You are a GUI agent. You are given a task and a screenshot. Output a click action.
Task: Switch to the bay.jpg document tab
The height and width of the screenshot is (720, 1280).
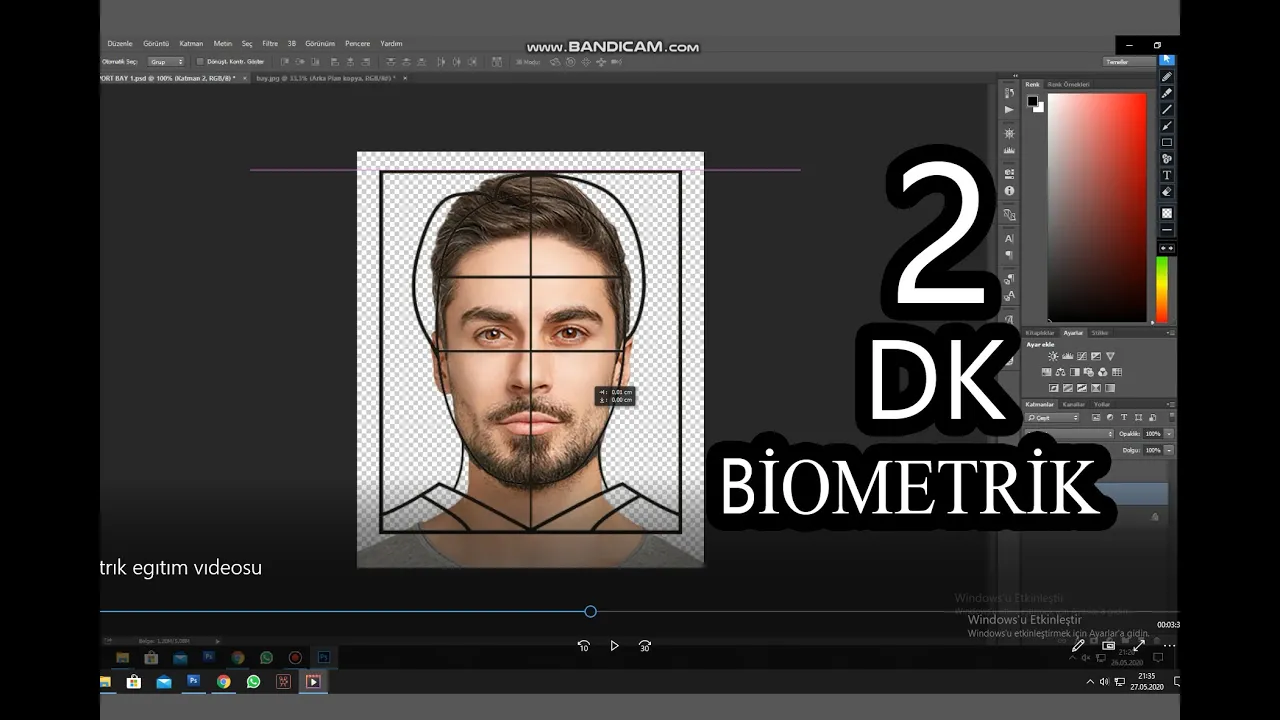pos(326,77)
